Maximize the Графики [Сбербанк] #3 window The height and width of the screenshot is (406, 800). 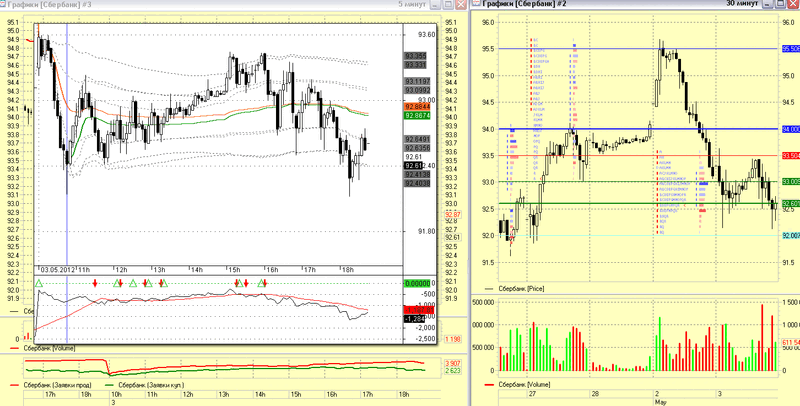(447, 4)
